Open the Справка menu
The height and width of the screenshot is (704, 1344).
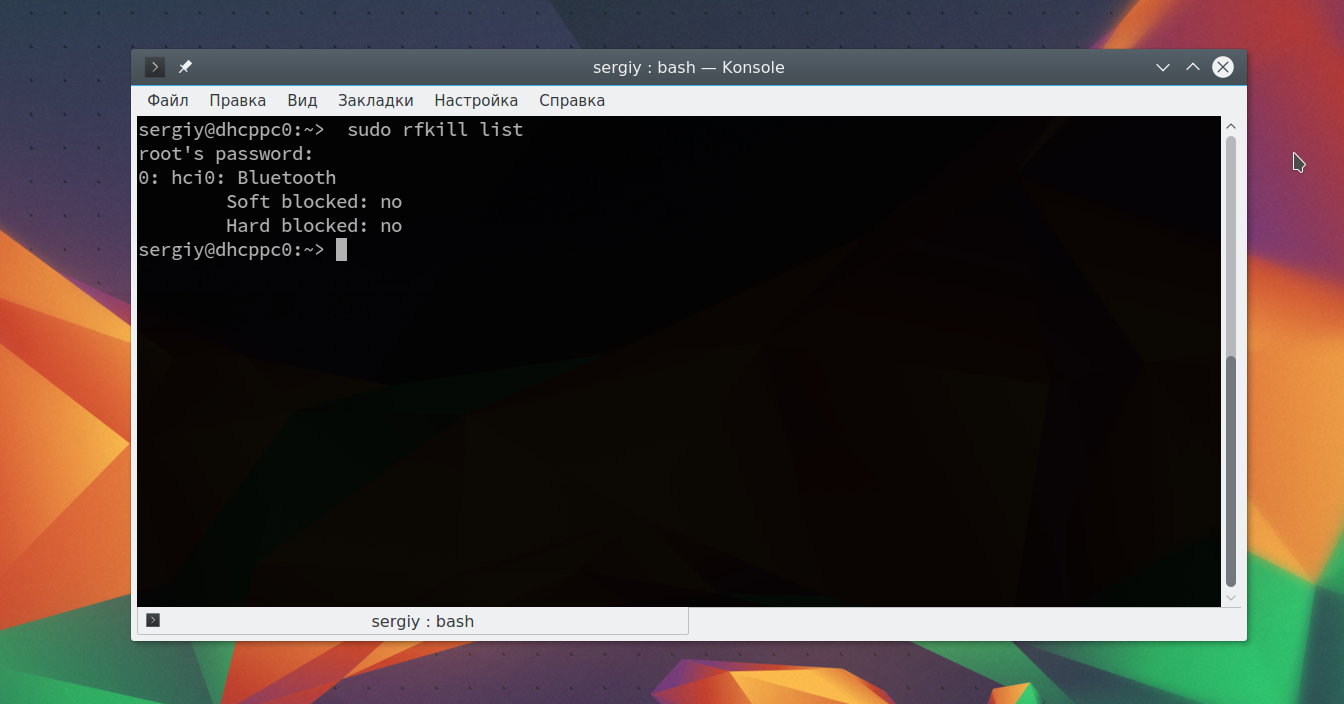coord(571,100)
